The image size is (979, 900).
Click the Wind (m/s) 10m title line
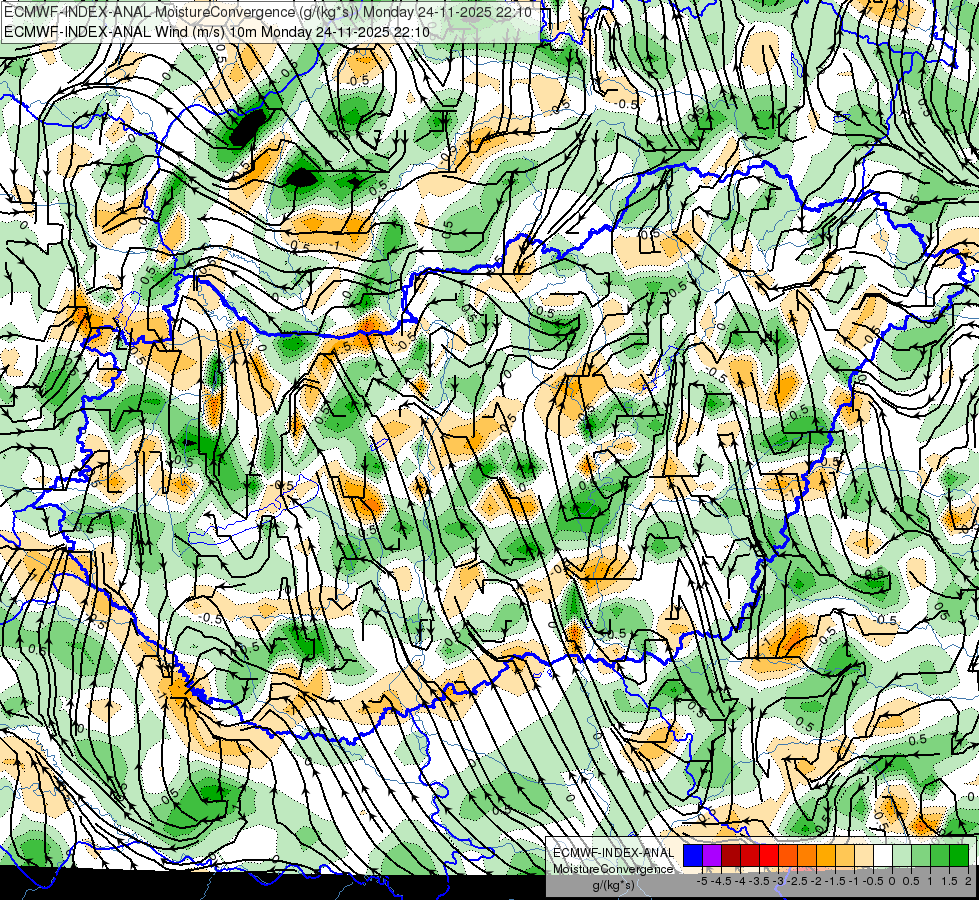[217, 31]
